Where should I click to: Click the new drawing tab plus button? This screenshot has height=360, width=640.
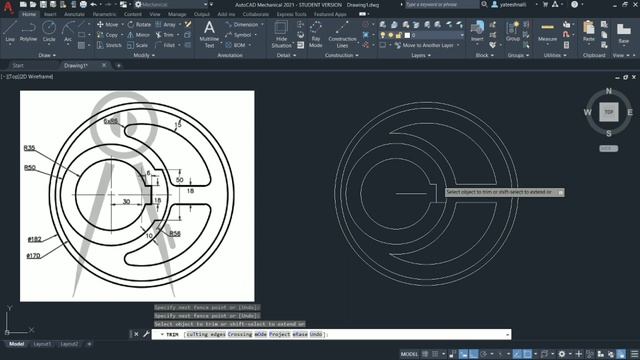point(118,66)
